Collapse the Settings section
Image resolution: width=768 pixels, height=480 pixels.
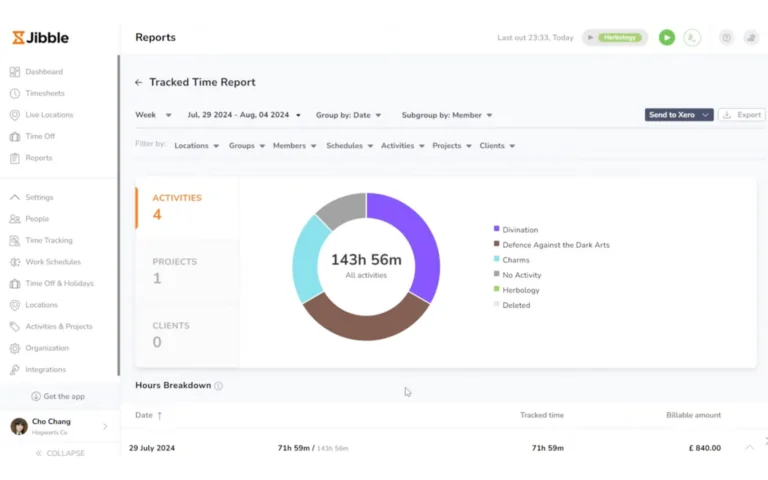coord(15,197)
